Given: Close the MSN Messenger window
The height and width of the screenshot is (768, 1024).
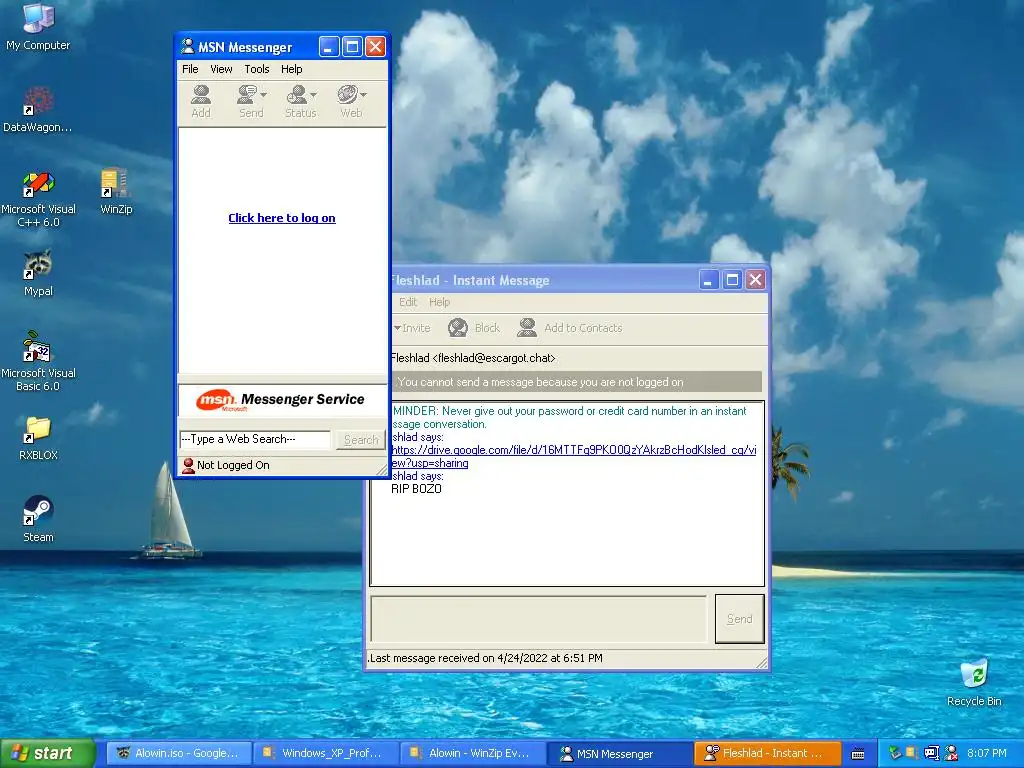Looking at the screenshot, I should 376,46.
